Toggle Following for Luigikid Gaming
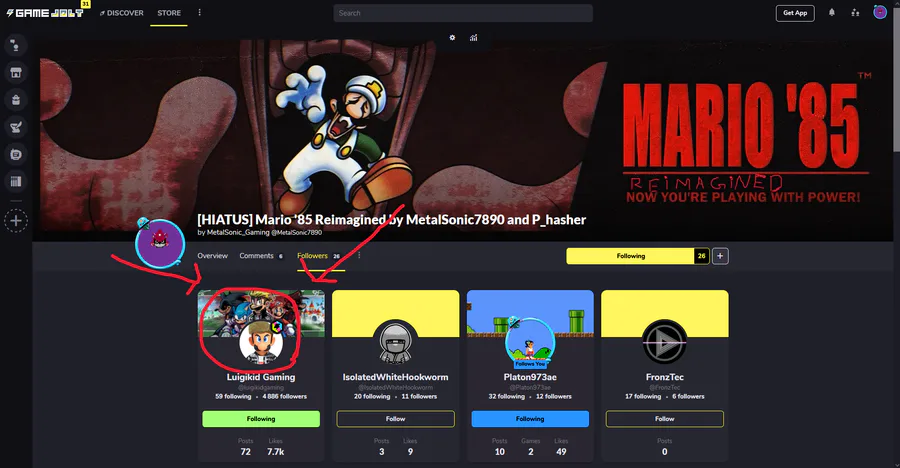Screen dimensions: 900x468 (261, 419)
